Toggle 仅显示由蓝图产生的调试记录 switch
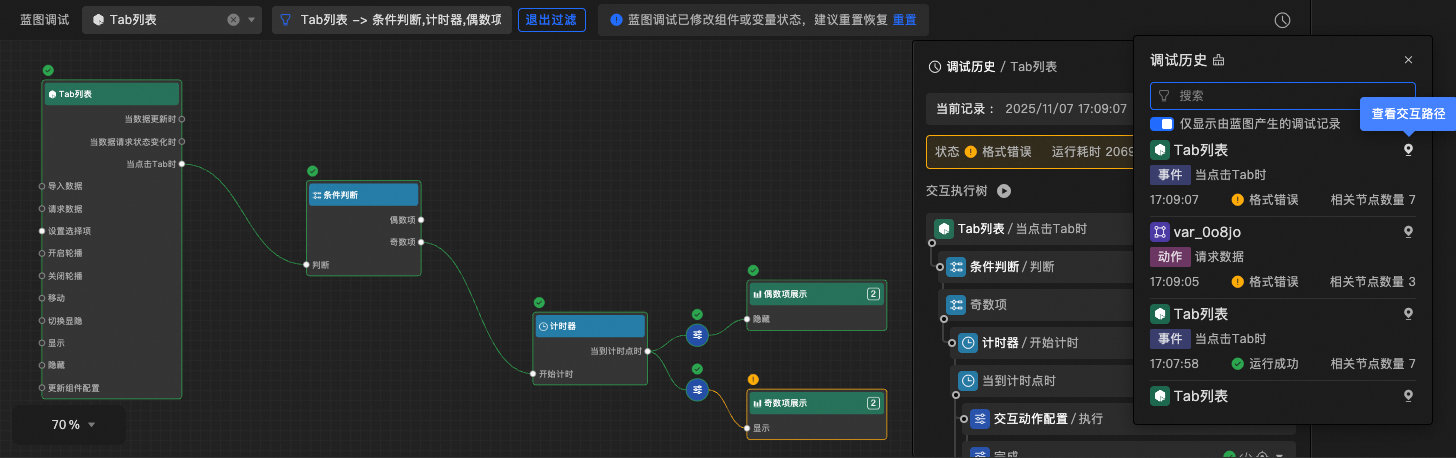The image size is (1456, 458). point(1161,124)
